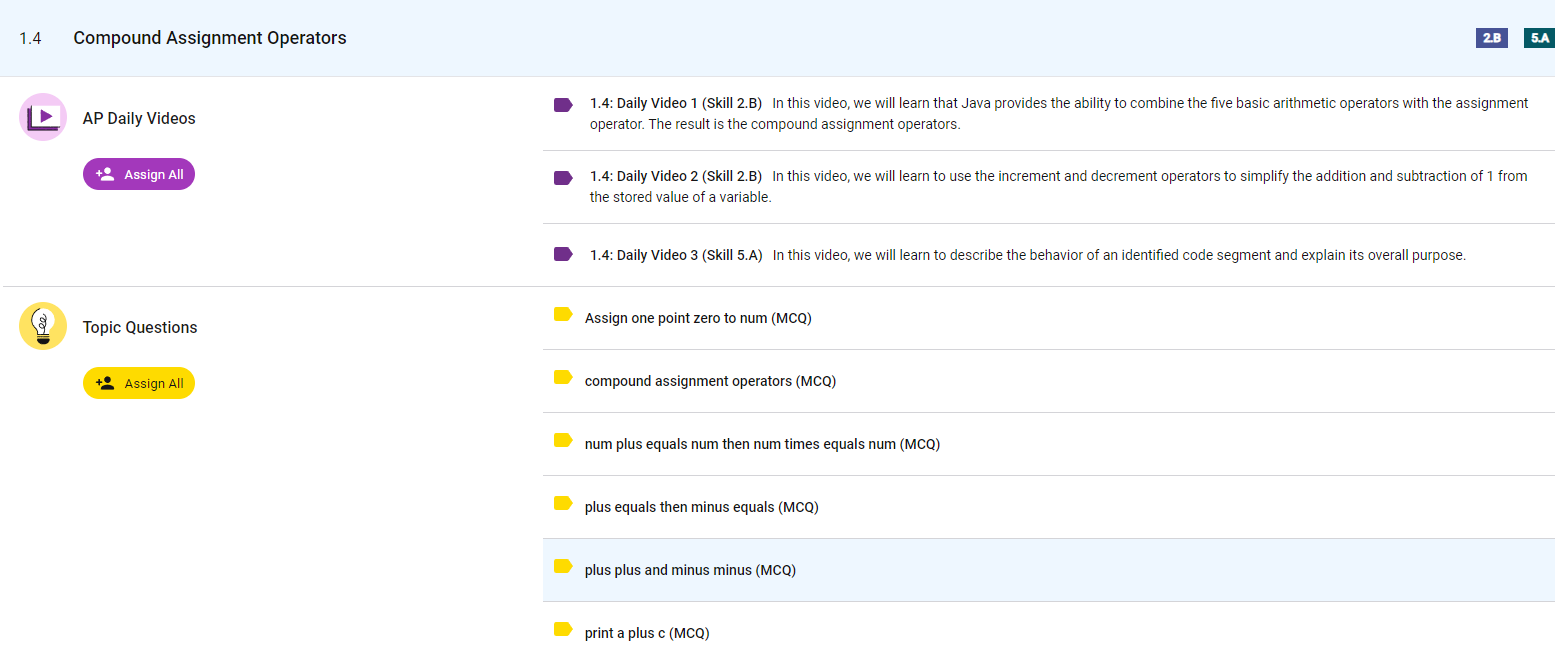Select the 2.B skill badge
This screenshot has width=1555, height=656.
(x=1491, y=38)
